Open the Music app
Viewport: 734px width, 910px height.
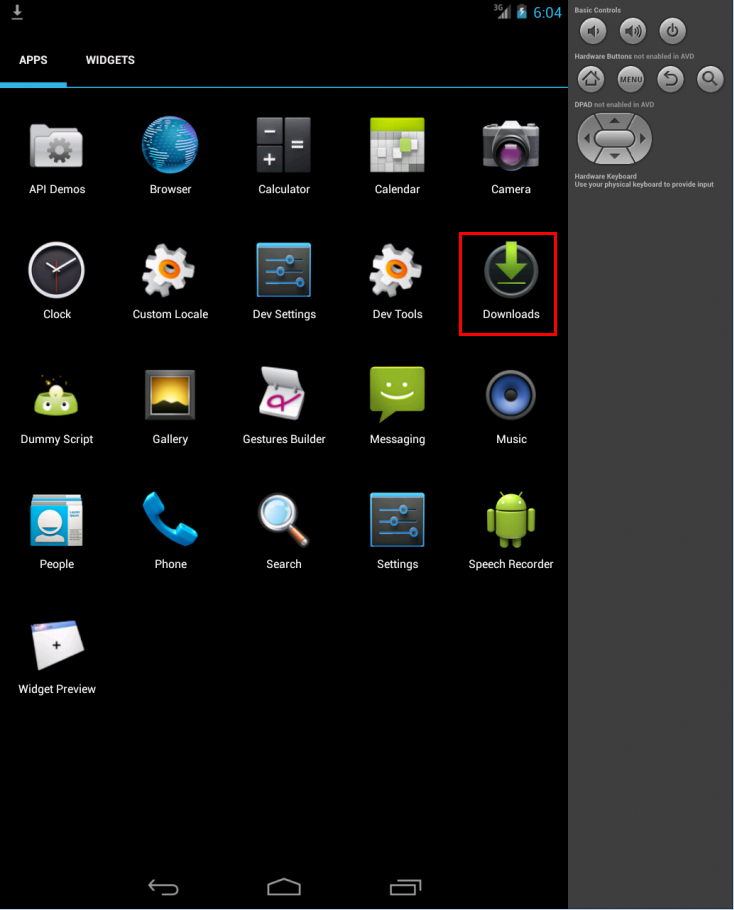(x=511, y=407)
